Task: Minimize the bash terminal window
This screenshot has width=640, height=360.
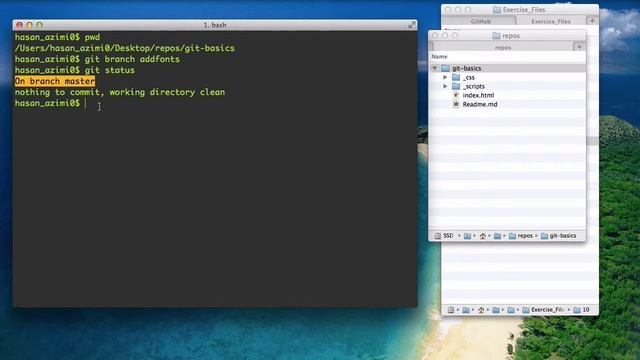Action: point(29,25)
